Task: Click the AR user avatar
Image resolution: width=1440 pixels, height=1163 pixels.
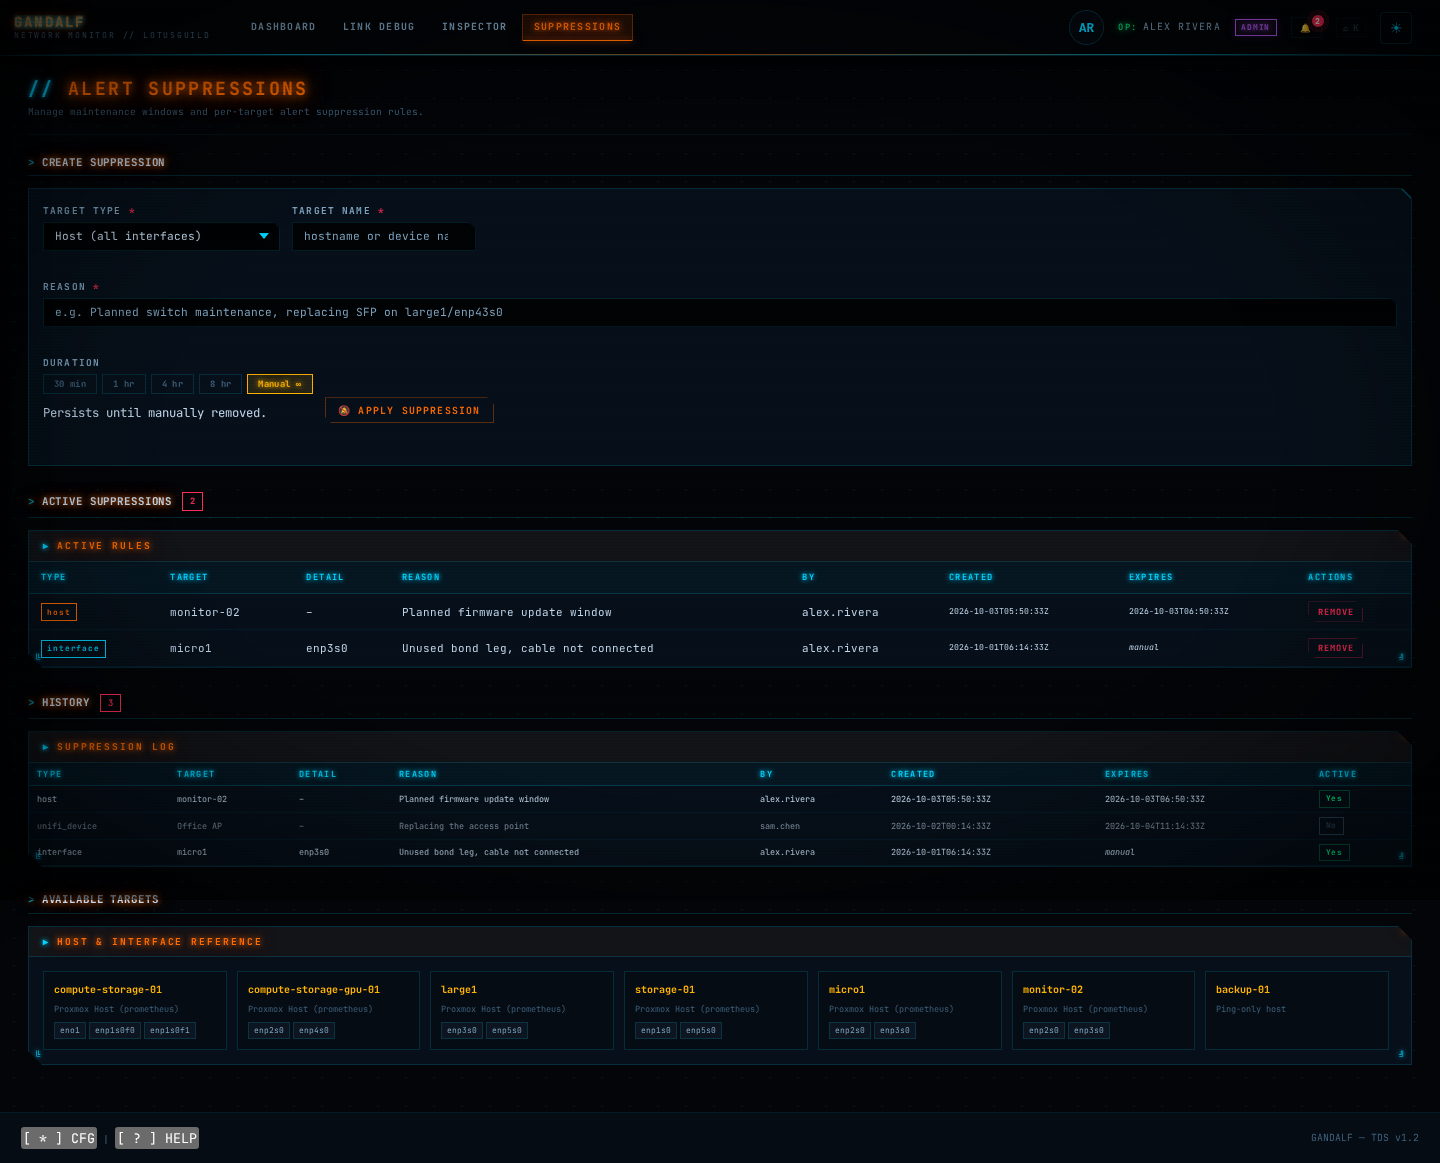Action: [1086, 28]
